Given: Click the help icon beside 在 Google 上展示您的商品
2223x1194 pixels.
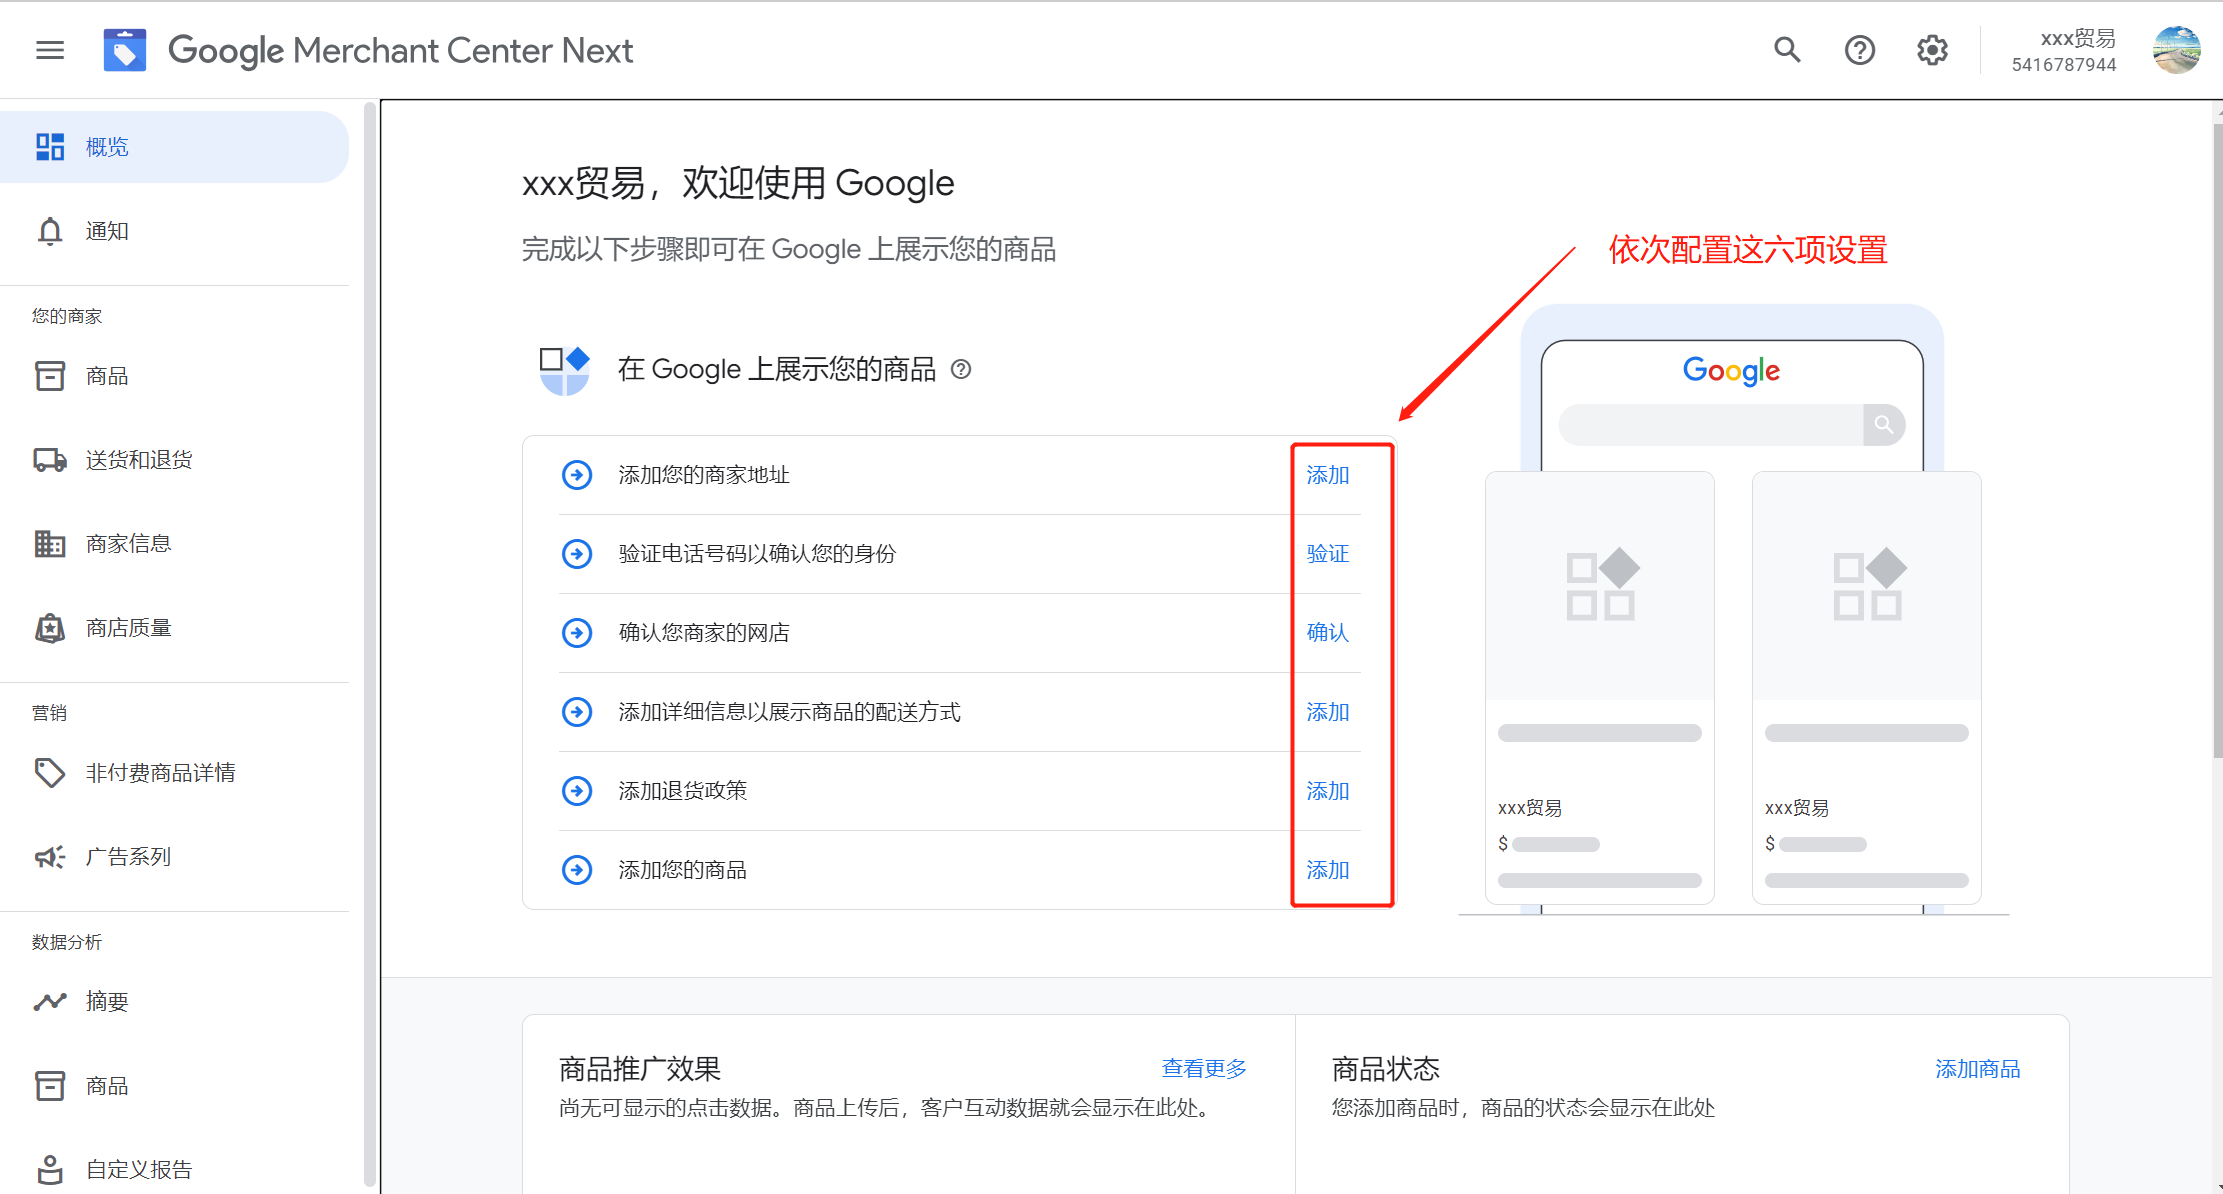Looking at the screenshot, I should click(x=961, y=369).
